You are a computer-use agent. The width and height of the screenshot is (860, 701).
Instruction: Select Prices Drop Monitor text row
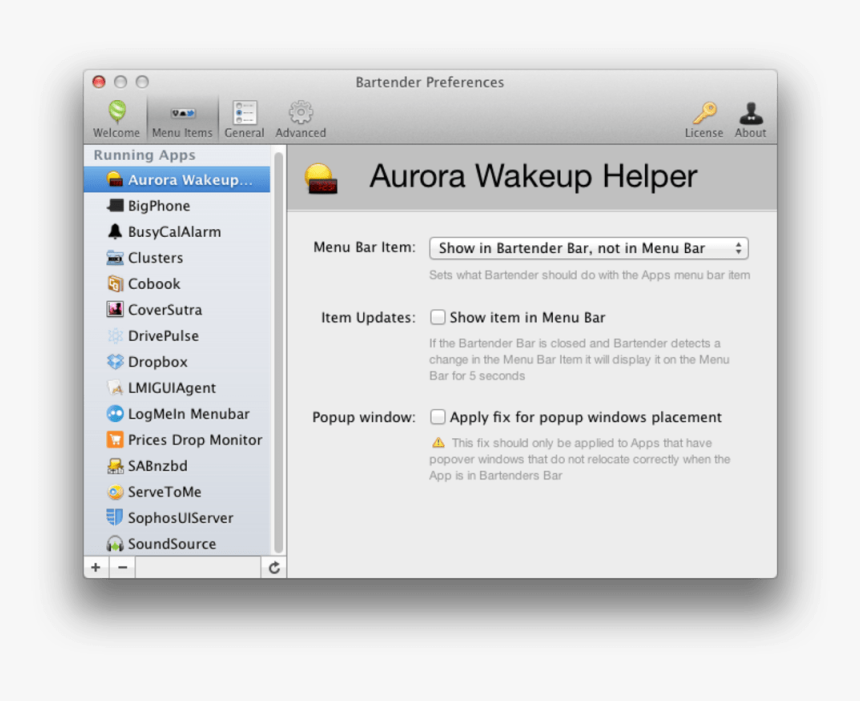[x=195, y=440]
